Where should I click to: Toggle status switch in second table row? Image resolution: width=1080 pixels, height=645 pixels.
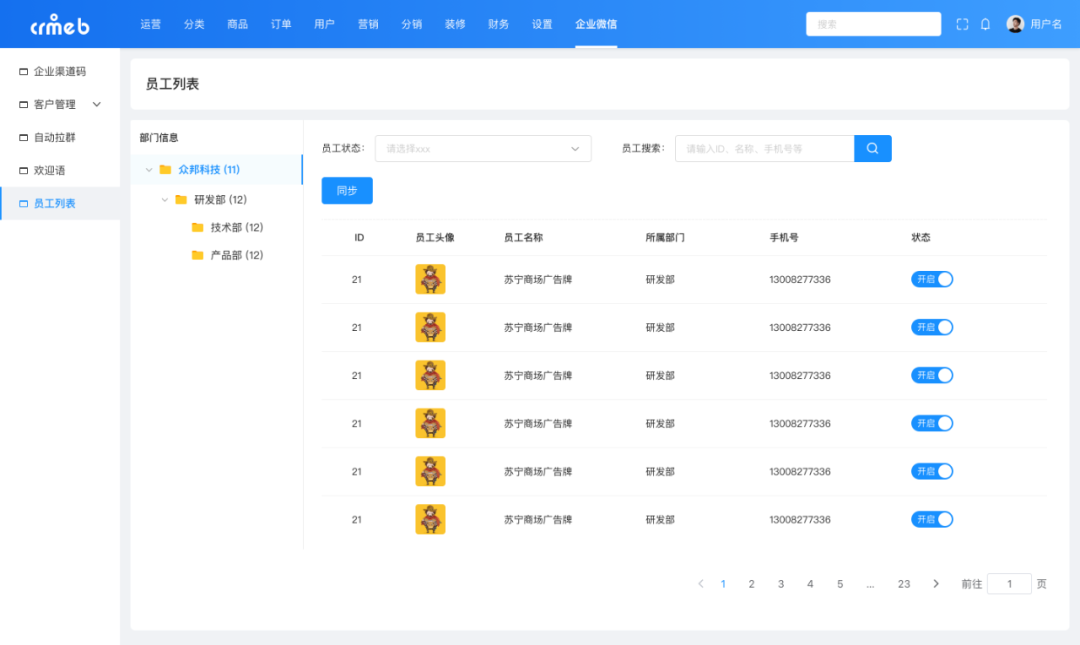[x=932, y=327]
